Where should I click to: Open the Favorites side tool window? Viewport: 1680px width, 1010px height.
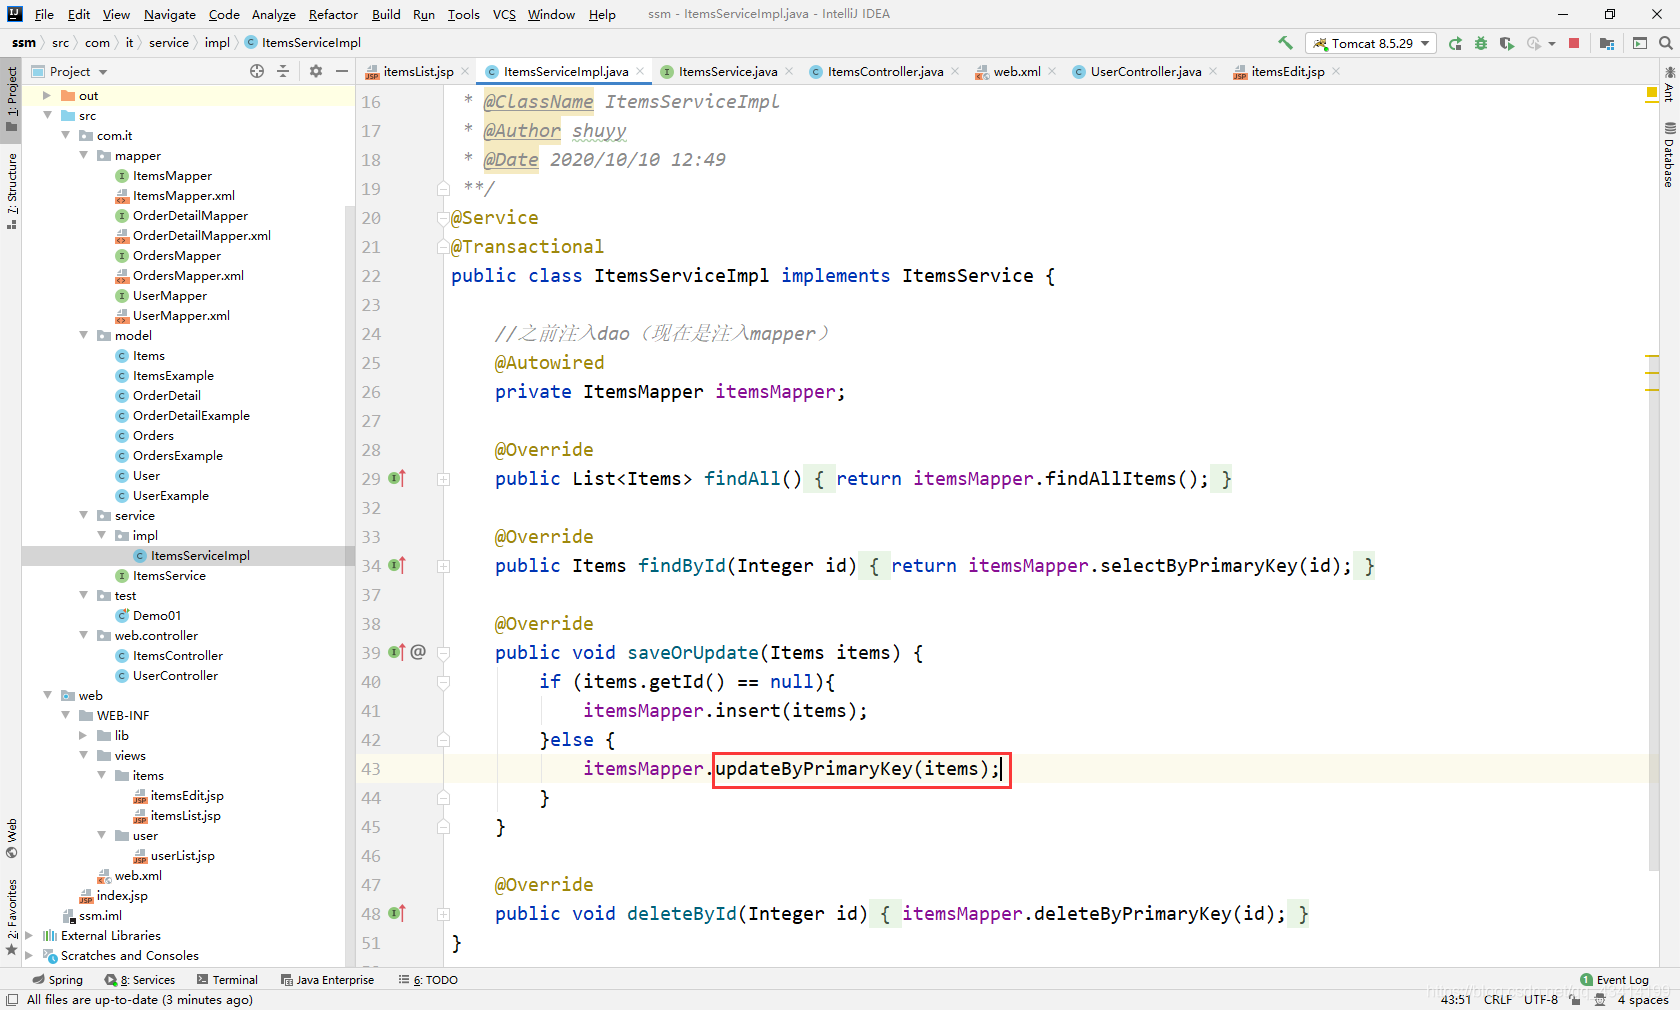pyautogui.click(x=11, y=917)
